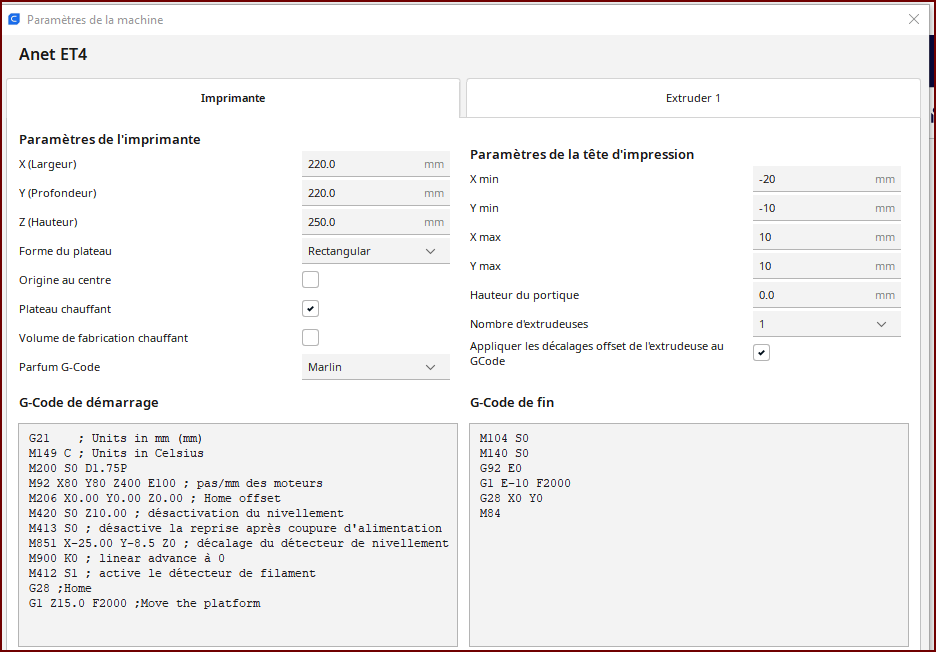Open the Parfum G-Code Marlin dropdown

pos(375,367)
